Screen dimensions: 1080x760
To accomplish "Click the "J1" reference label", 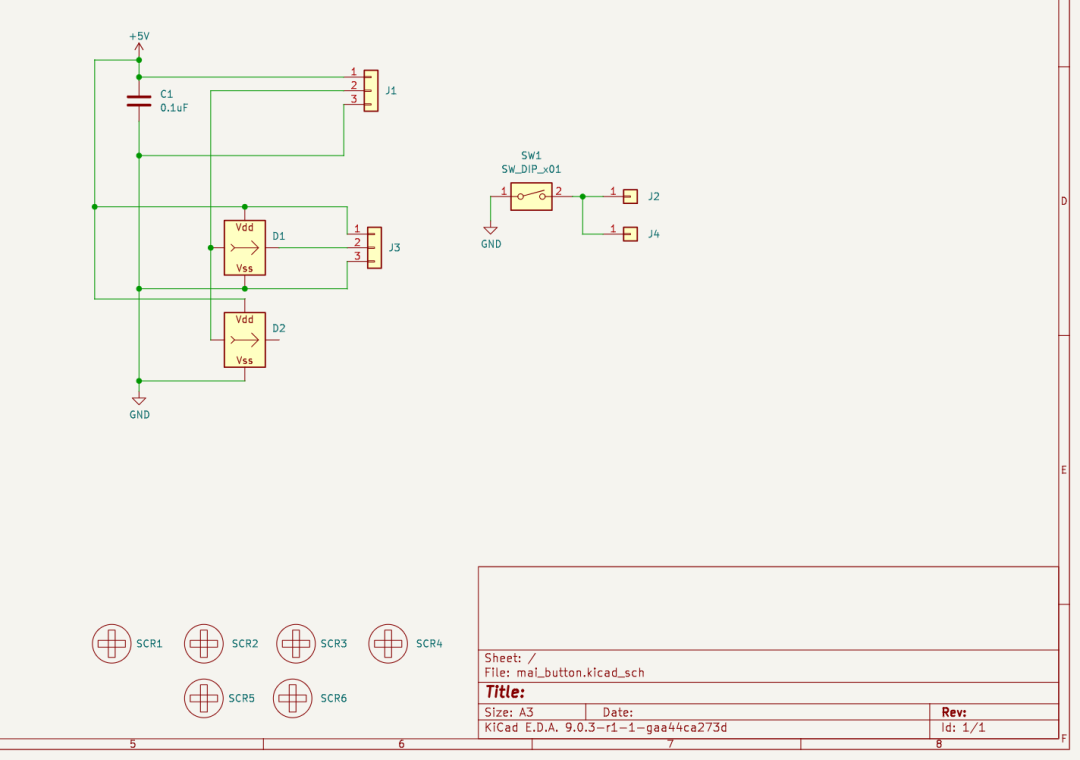I will [x=391, y=90].
